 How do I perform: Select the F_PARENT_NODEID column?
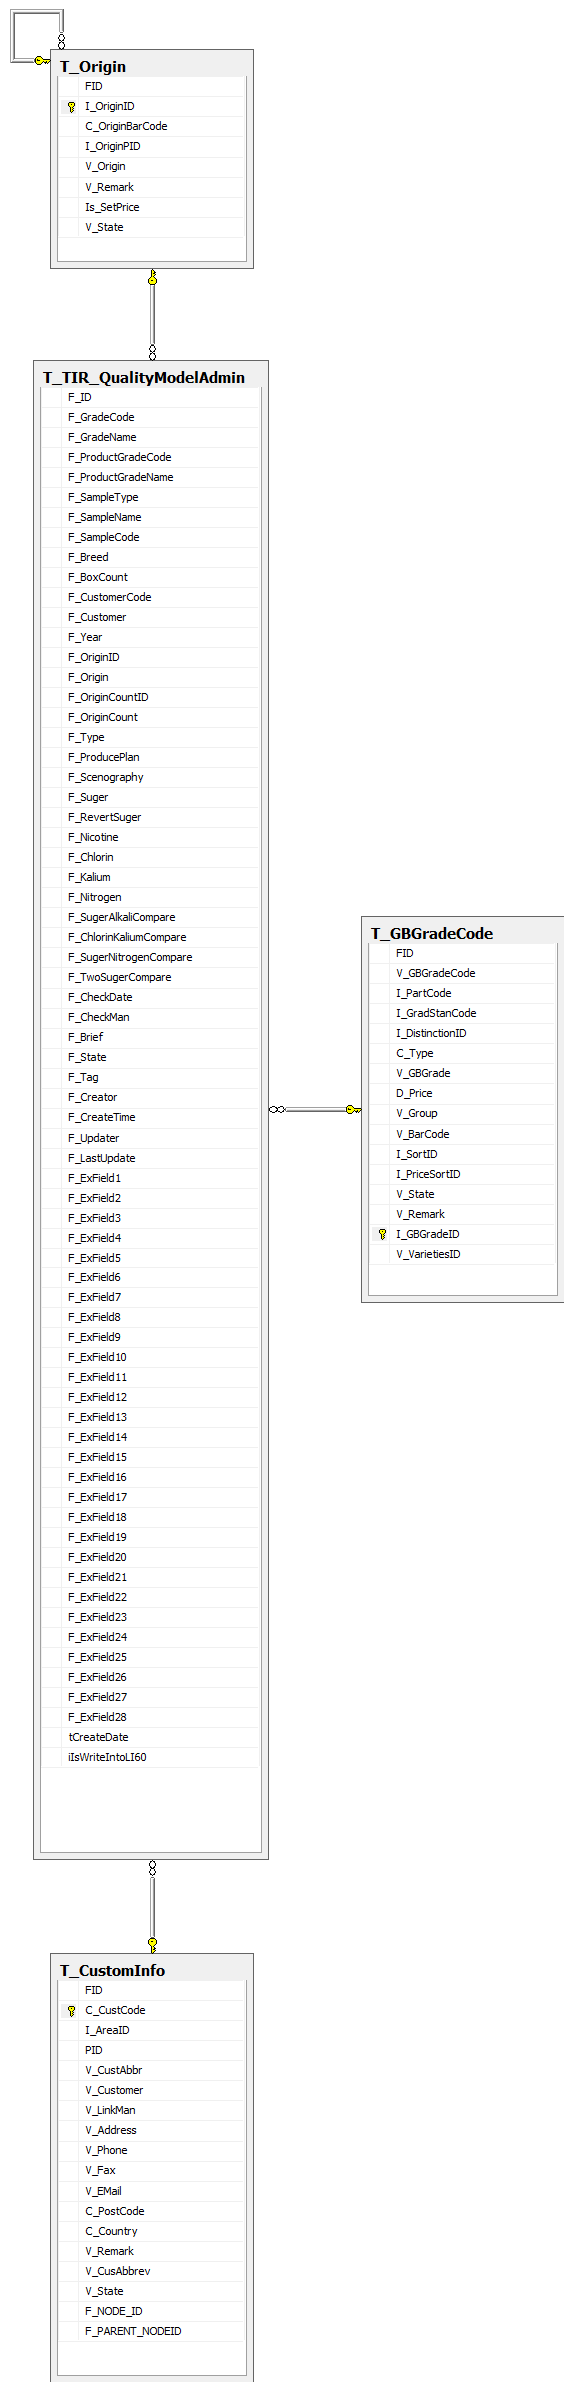150,2332
